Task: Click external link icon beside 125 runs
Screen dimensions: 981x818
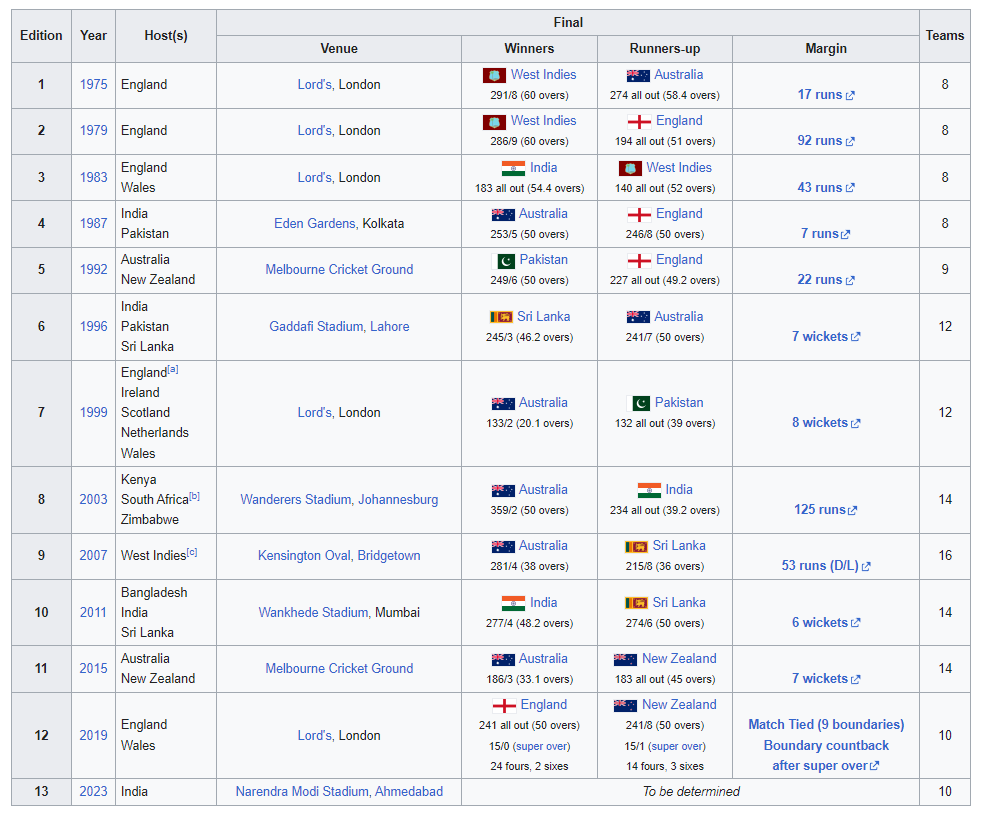Action: 852,511
